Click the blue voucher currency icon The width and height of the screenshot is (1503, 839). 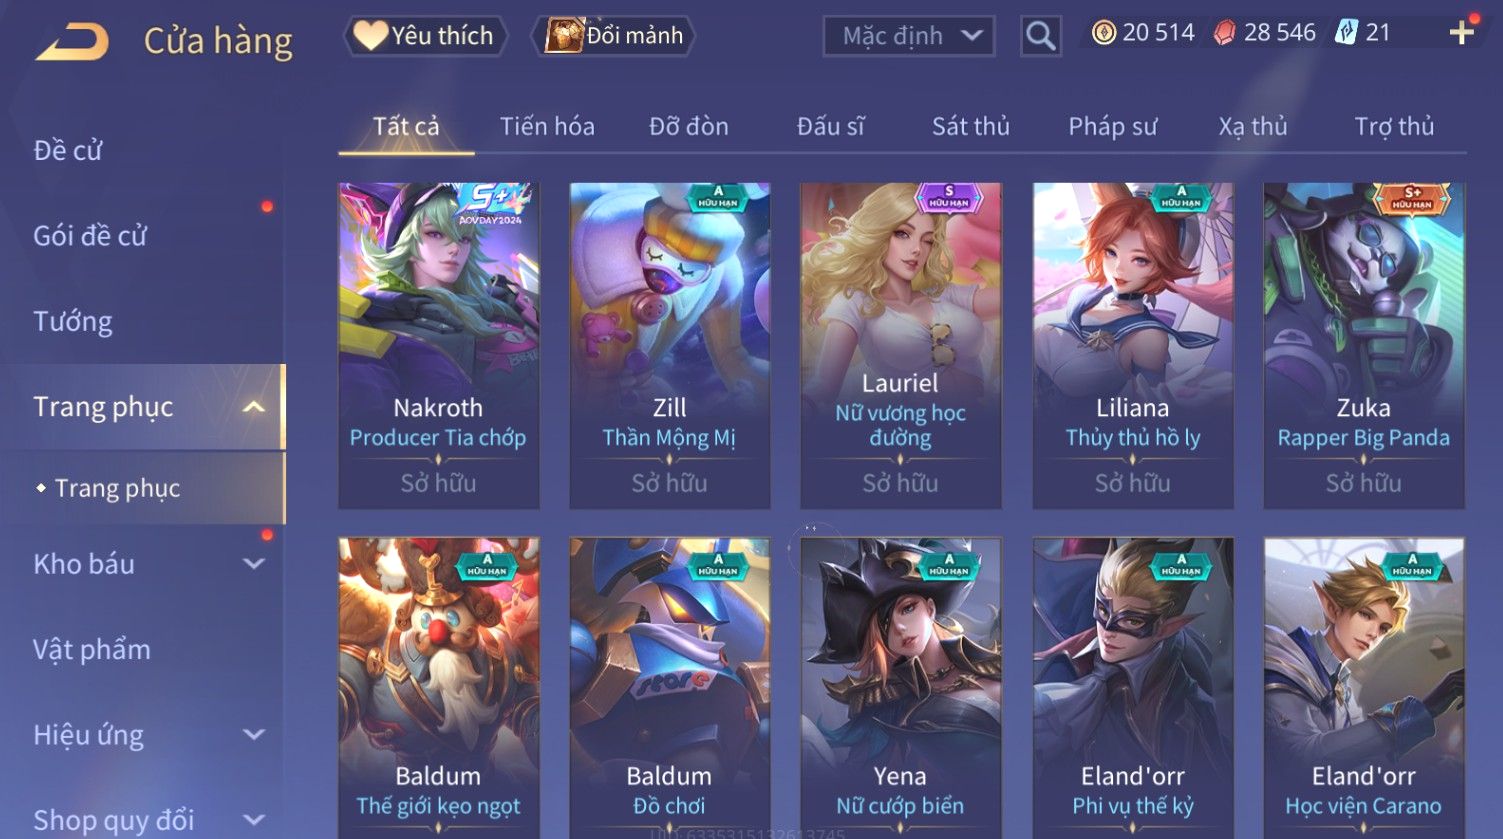pos(1346,33)
